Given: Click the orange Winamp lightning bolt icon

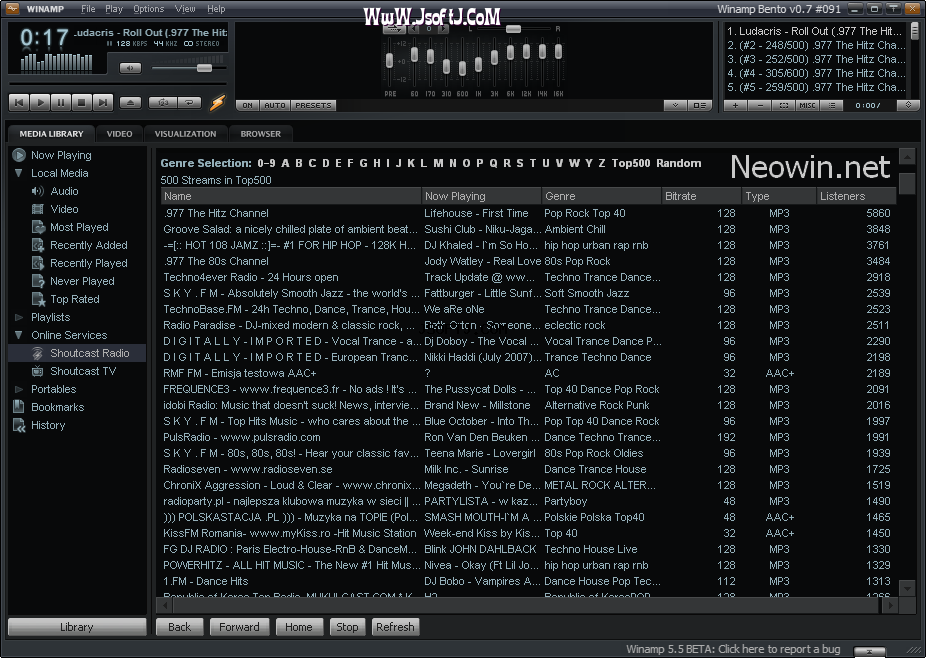Looking at the screenshot, I should click(x=217, y=103).
